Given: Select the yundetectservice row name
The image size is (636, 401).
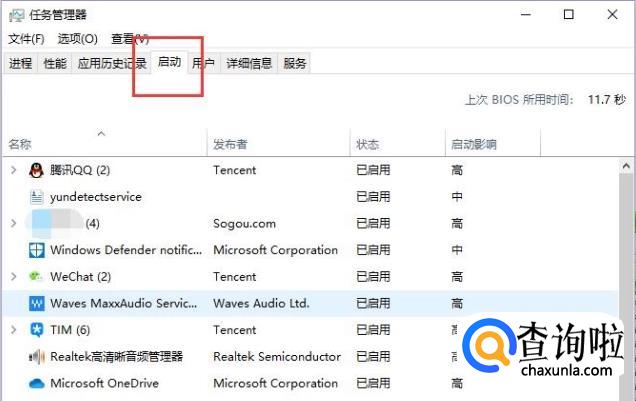Looking at the screenshot, I should tap(96, 197).
